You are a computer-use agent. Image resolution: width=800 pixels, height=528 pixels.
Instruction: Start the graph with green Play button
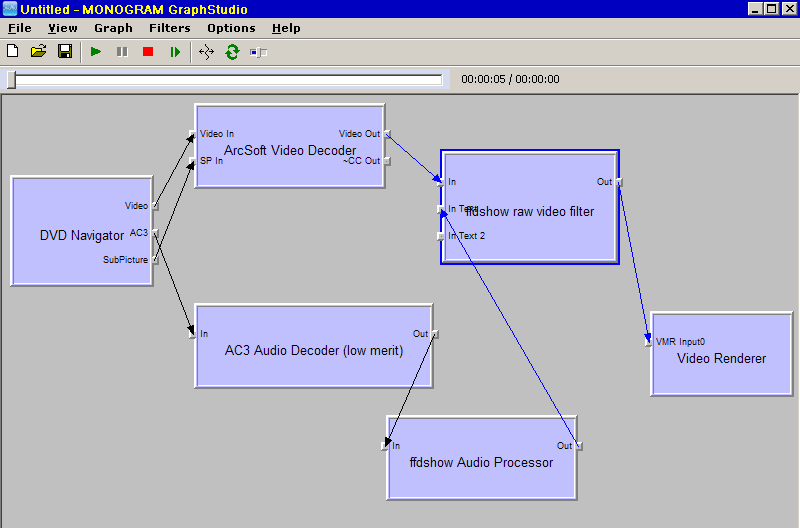(95, 52)
